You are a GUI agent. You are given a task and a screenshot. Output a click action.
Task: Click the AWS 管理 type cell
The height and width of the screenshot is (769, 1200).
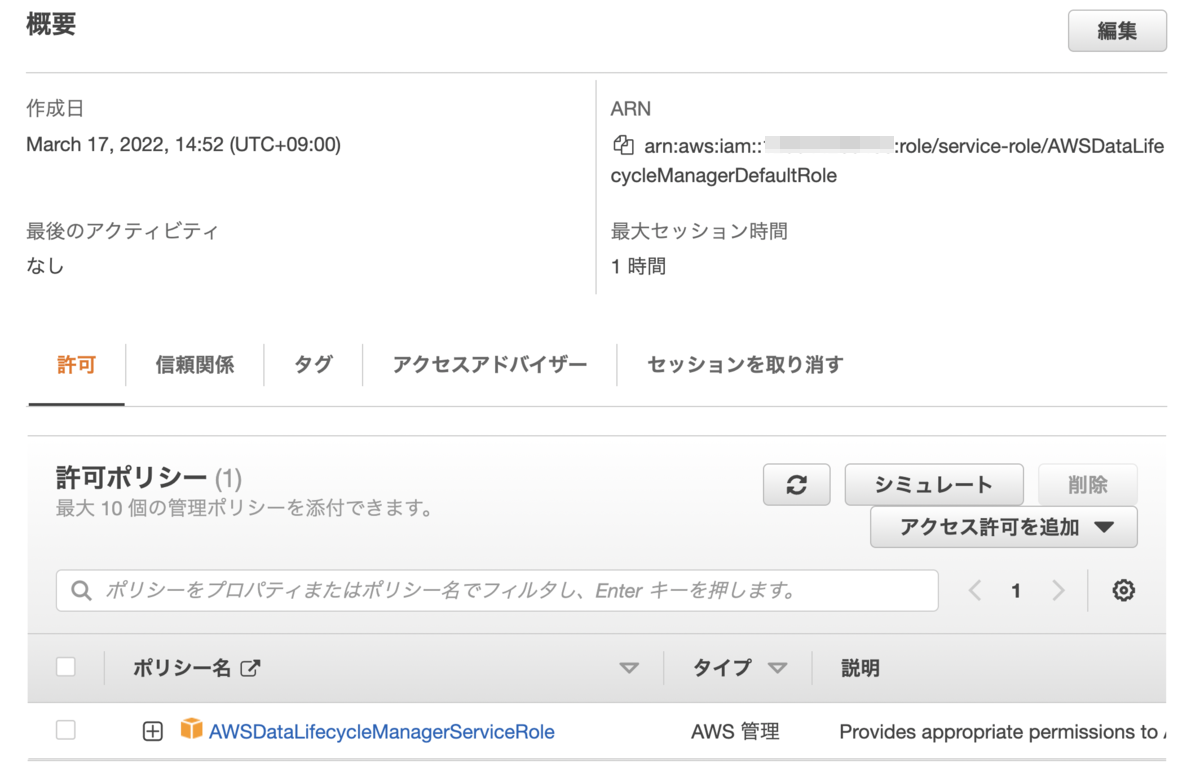[735, 732]
